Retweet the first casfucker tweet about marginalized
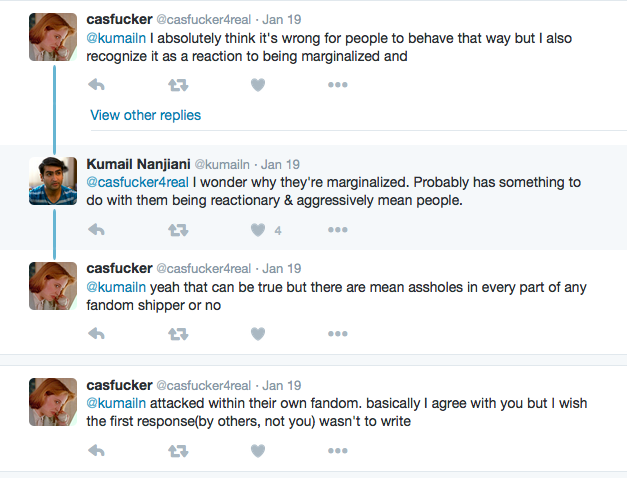This screenshot has height=478, width=627. tap(178, 85)
